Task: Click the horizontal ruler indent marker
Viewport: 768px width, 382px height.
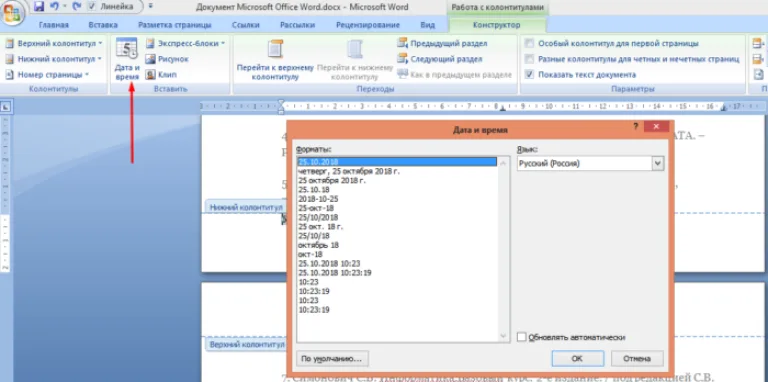Action: 281,106
